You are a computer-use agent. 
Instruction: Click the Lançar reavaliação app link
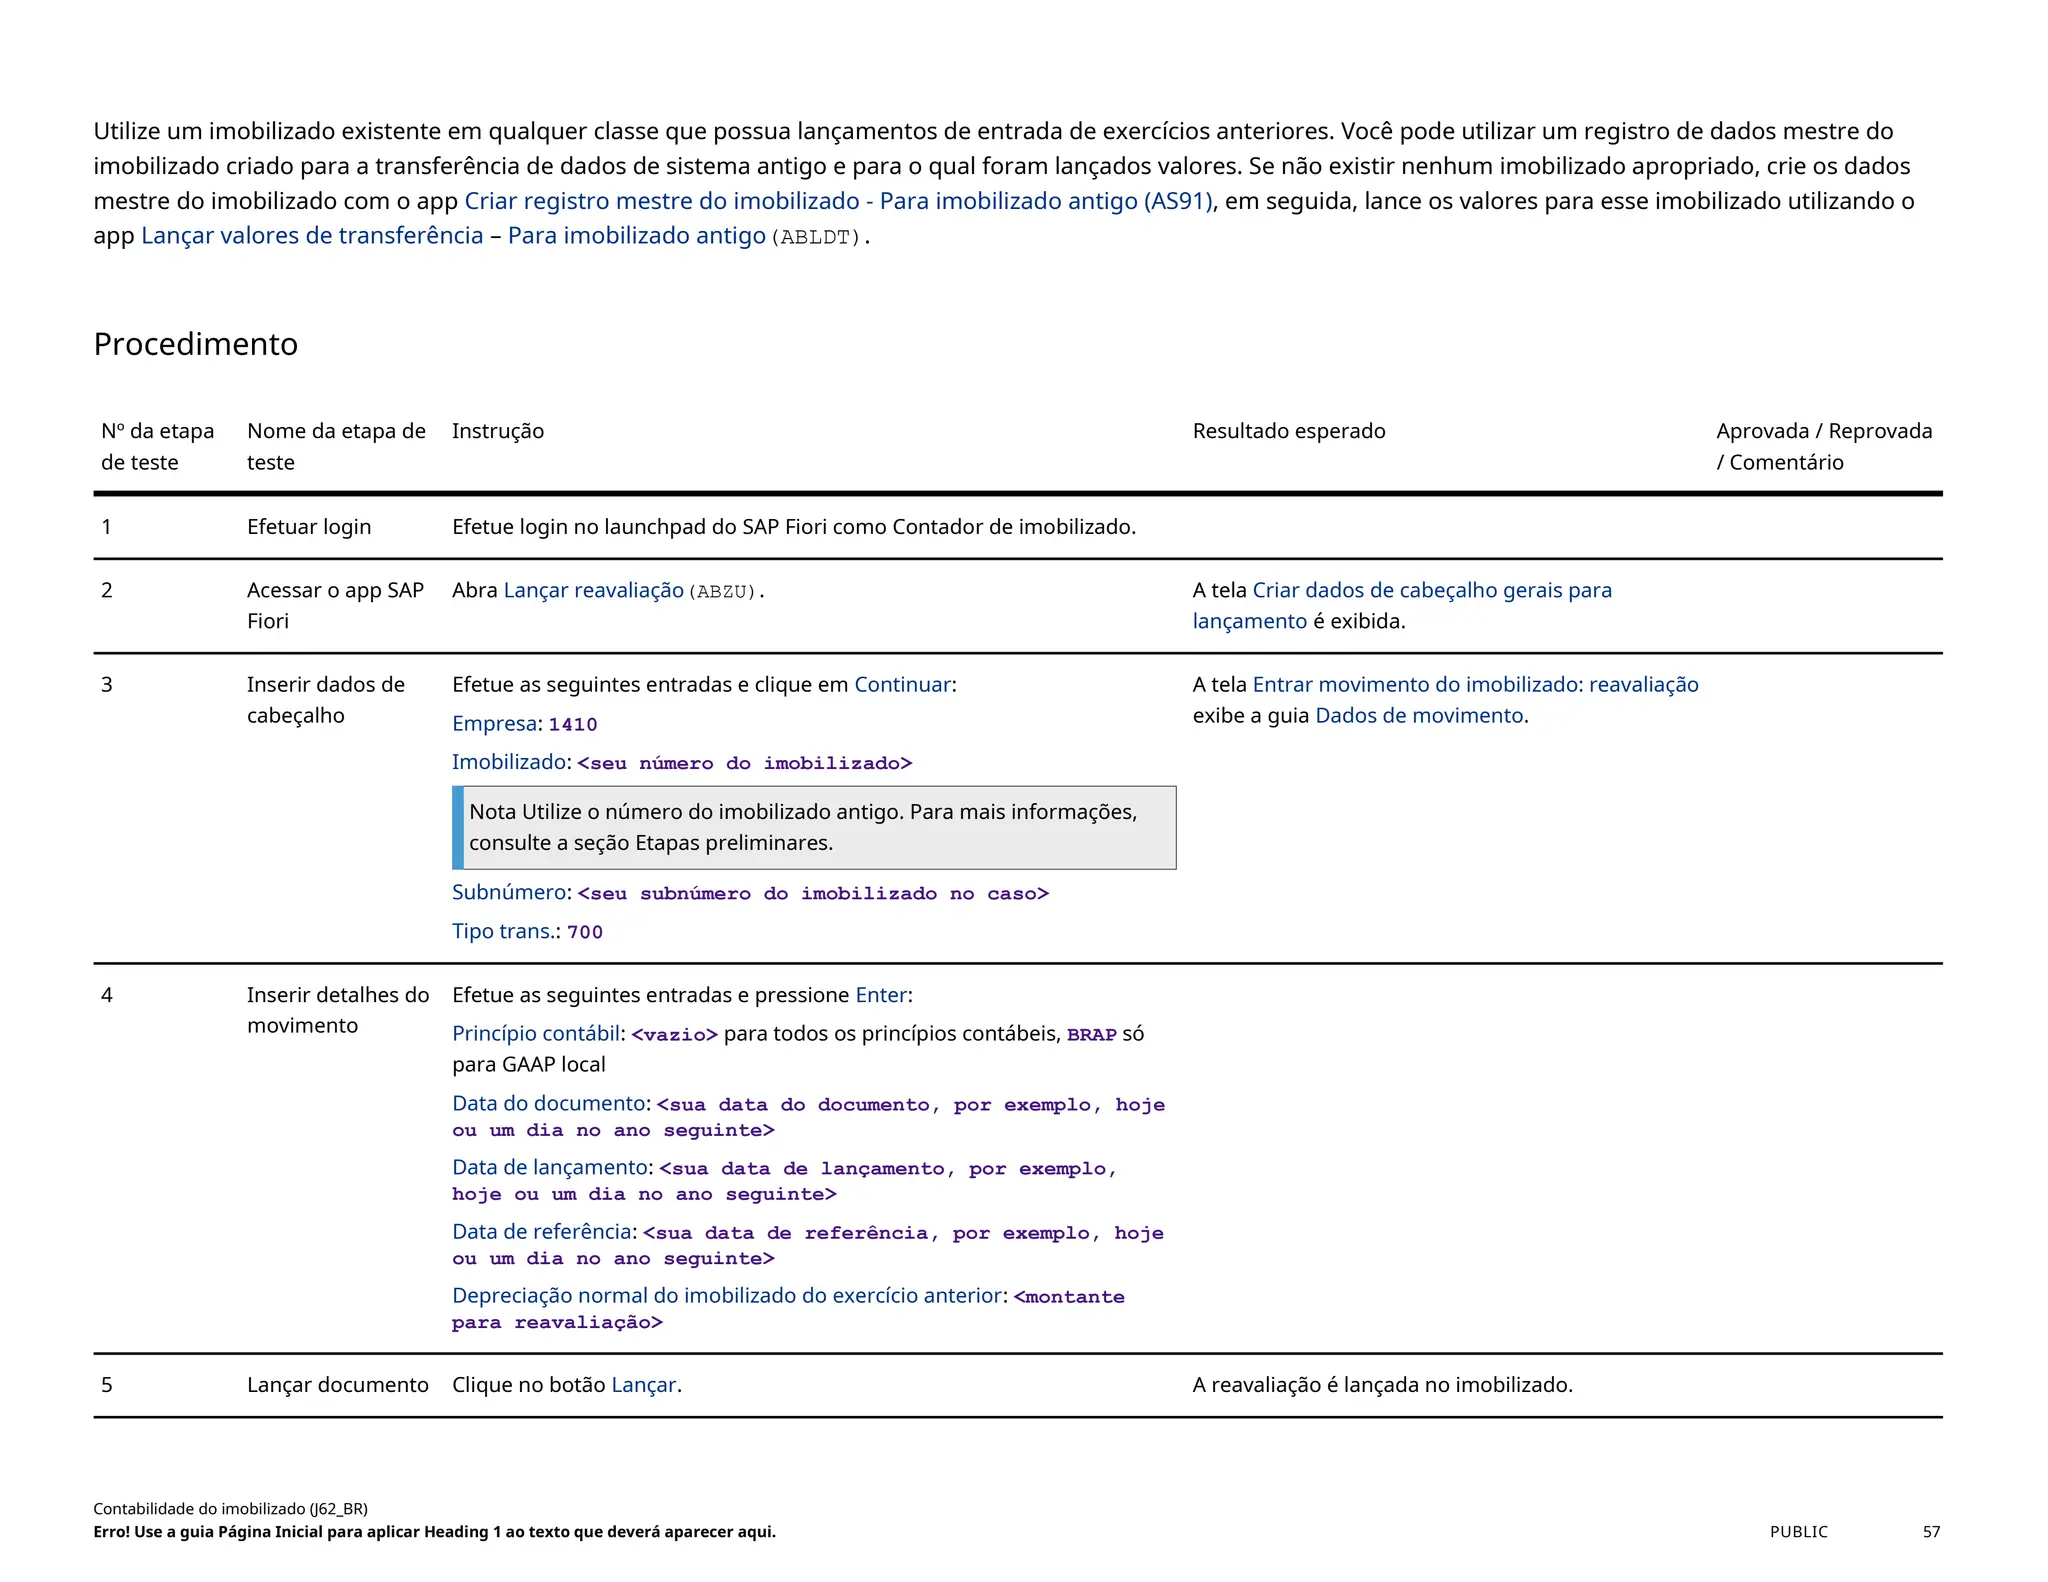click(593, 590)
